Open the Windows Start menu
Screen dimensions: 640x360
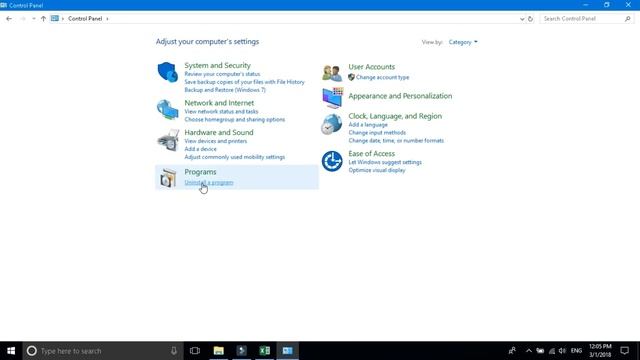tap(11, 351)
